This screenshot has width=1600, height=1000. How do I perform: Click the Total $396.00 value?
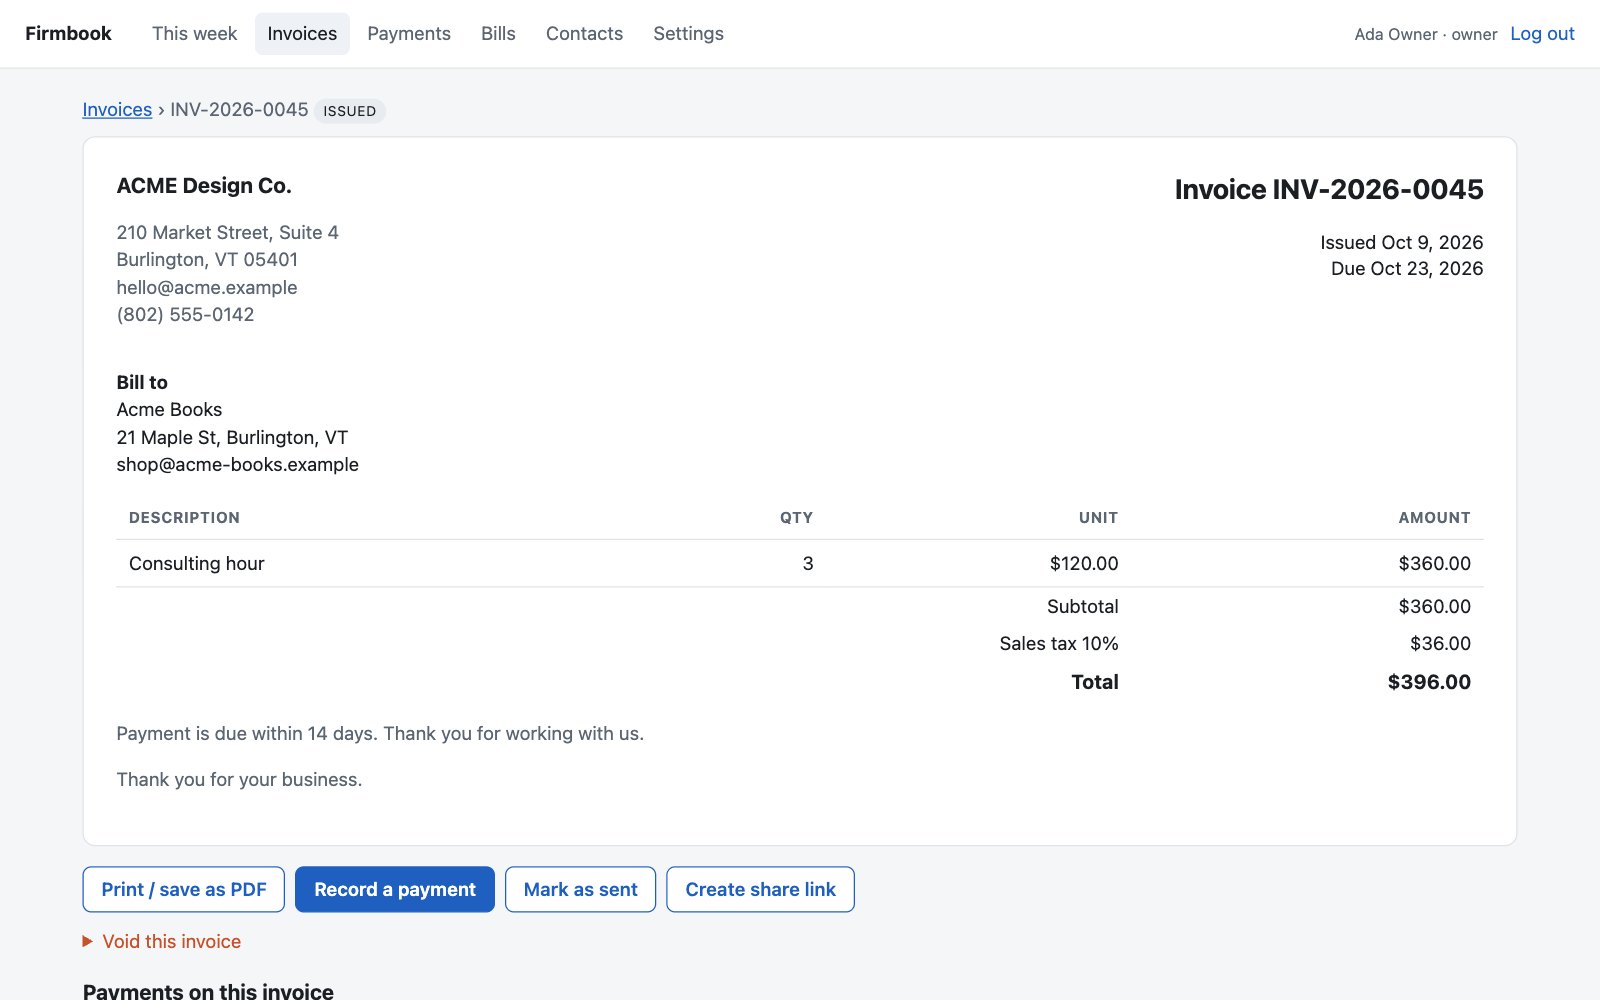point(1429,682)
